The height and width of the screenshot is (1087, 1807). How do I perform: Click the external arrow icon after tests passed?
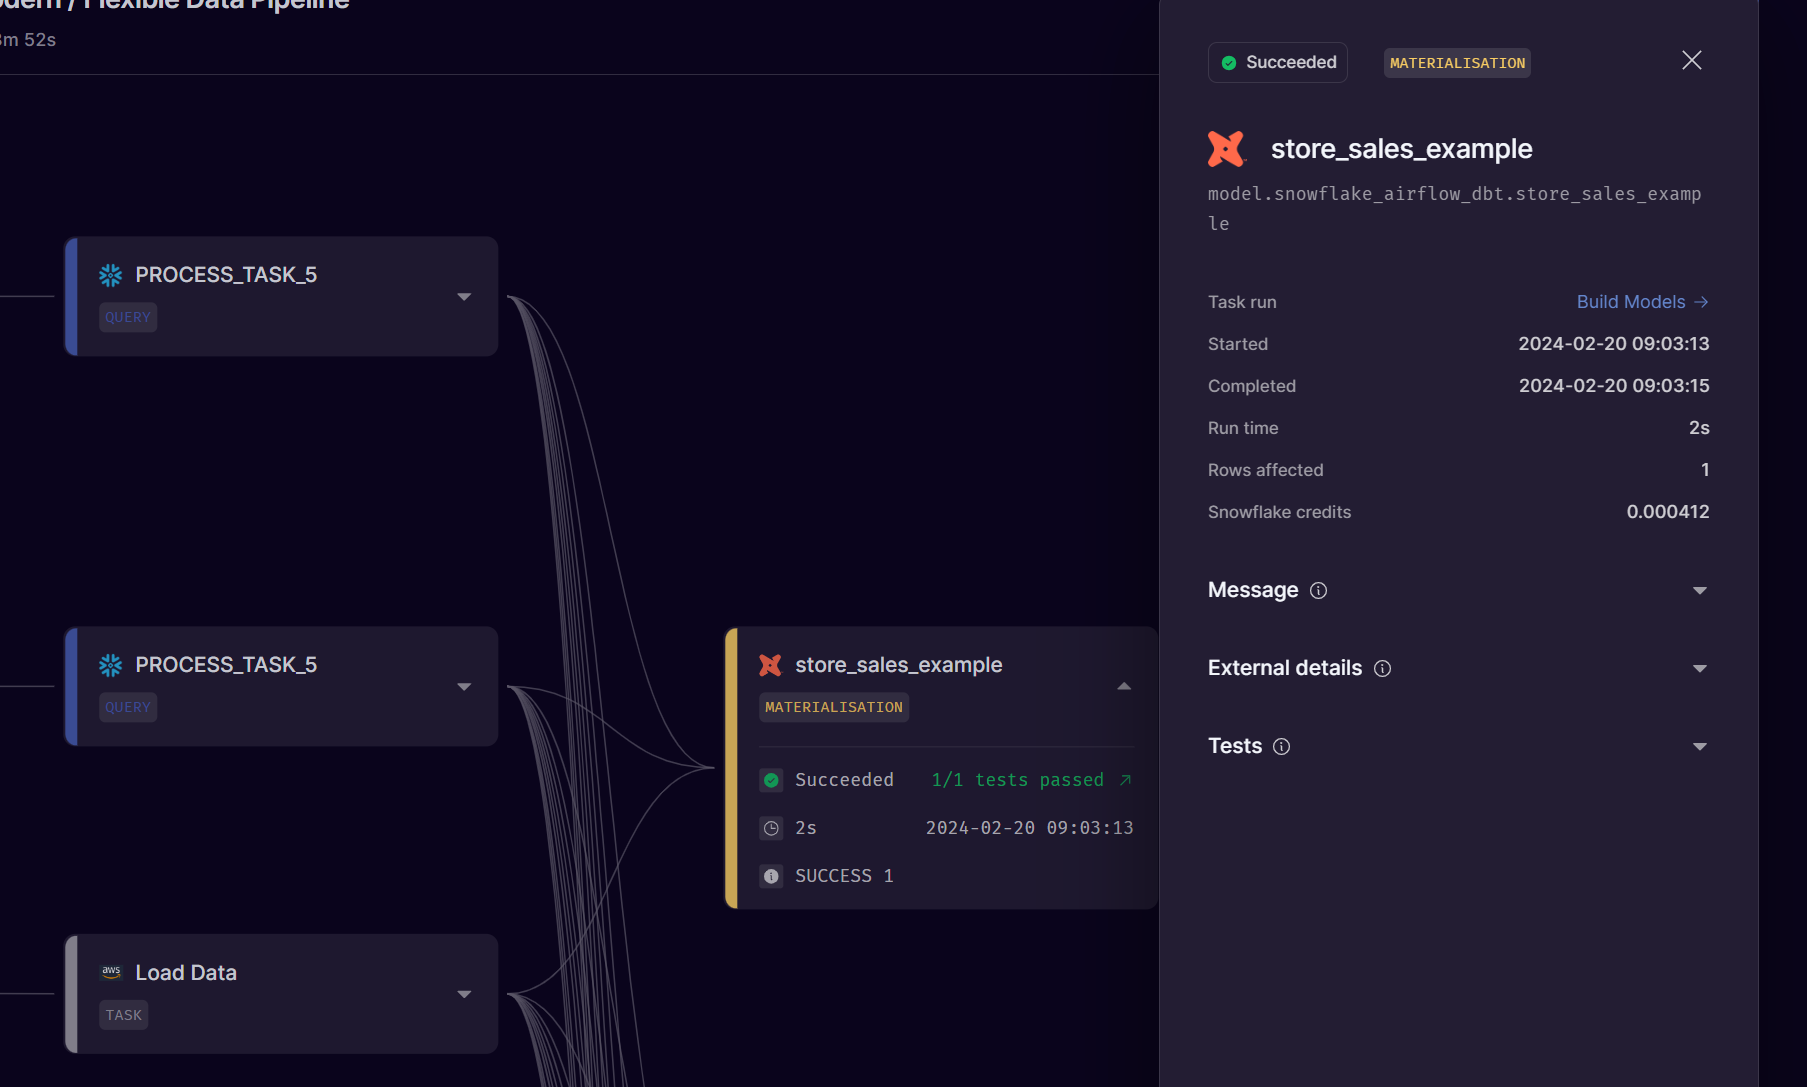pyautogui.click(x=1125, y=780)
